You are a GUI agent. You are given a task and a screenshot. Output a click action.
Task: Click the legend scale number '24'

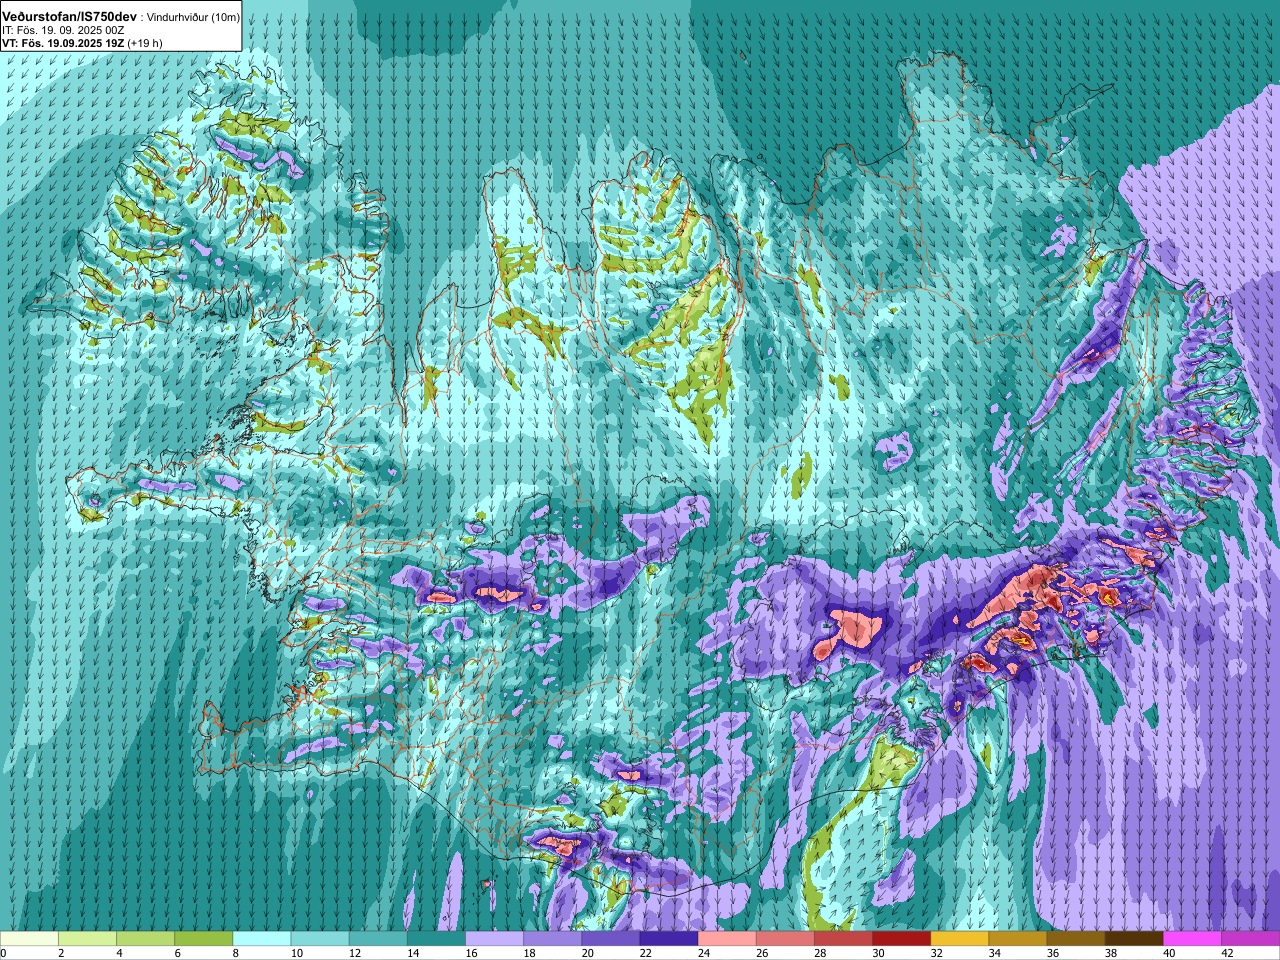click(x=703, y=953)
